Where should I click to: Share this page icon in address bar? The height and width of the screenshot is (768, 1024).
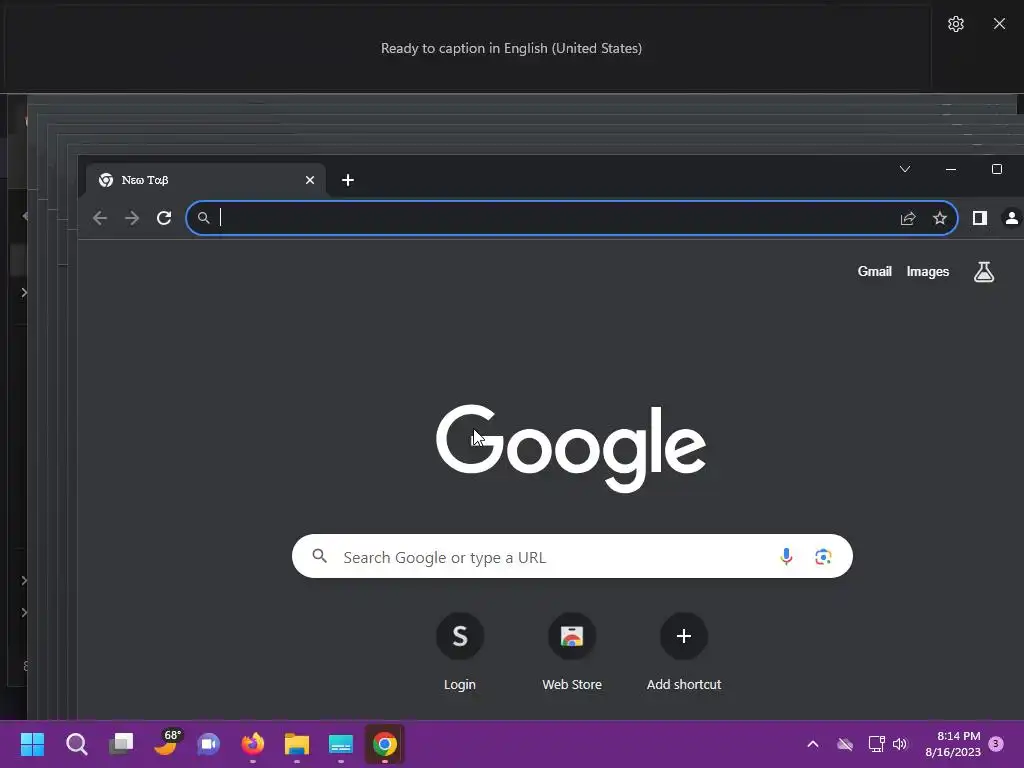point(908,218)
